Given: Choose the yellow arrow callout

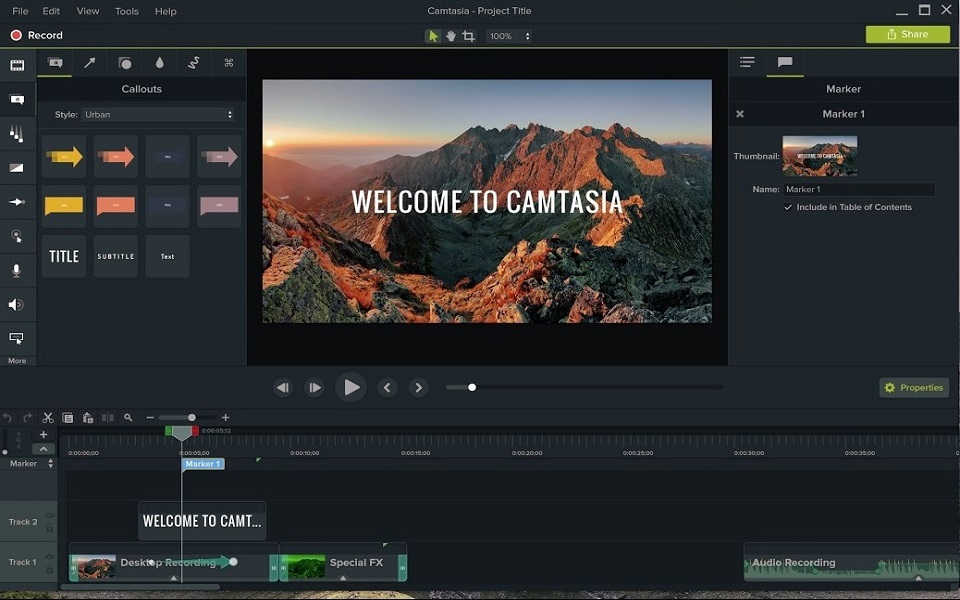Looking at the screenshot, I should coord(64,157).
